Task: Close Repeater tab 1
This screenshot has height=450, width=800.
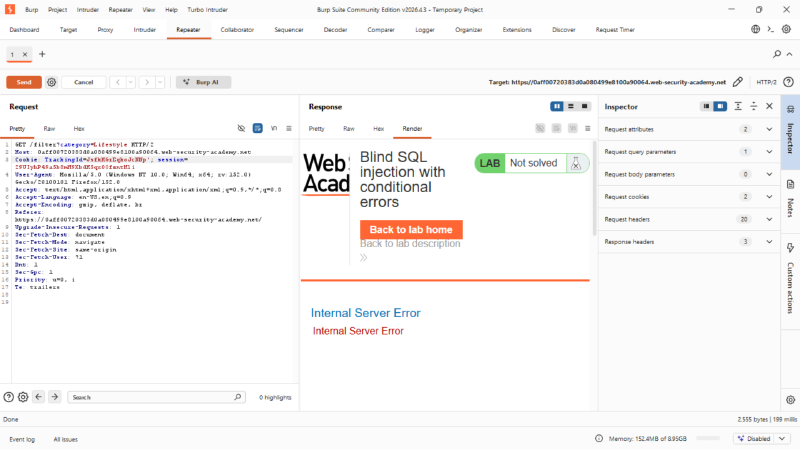Action: 24,54
